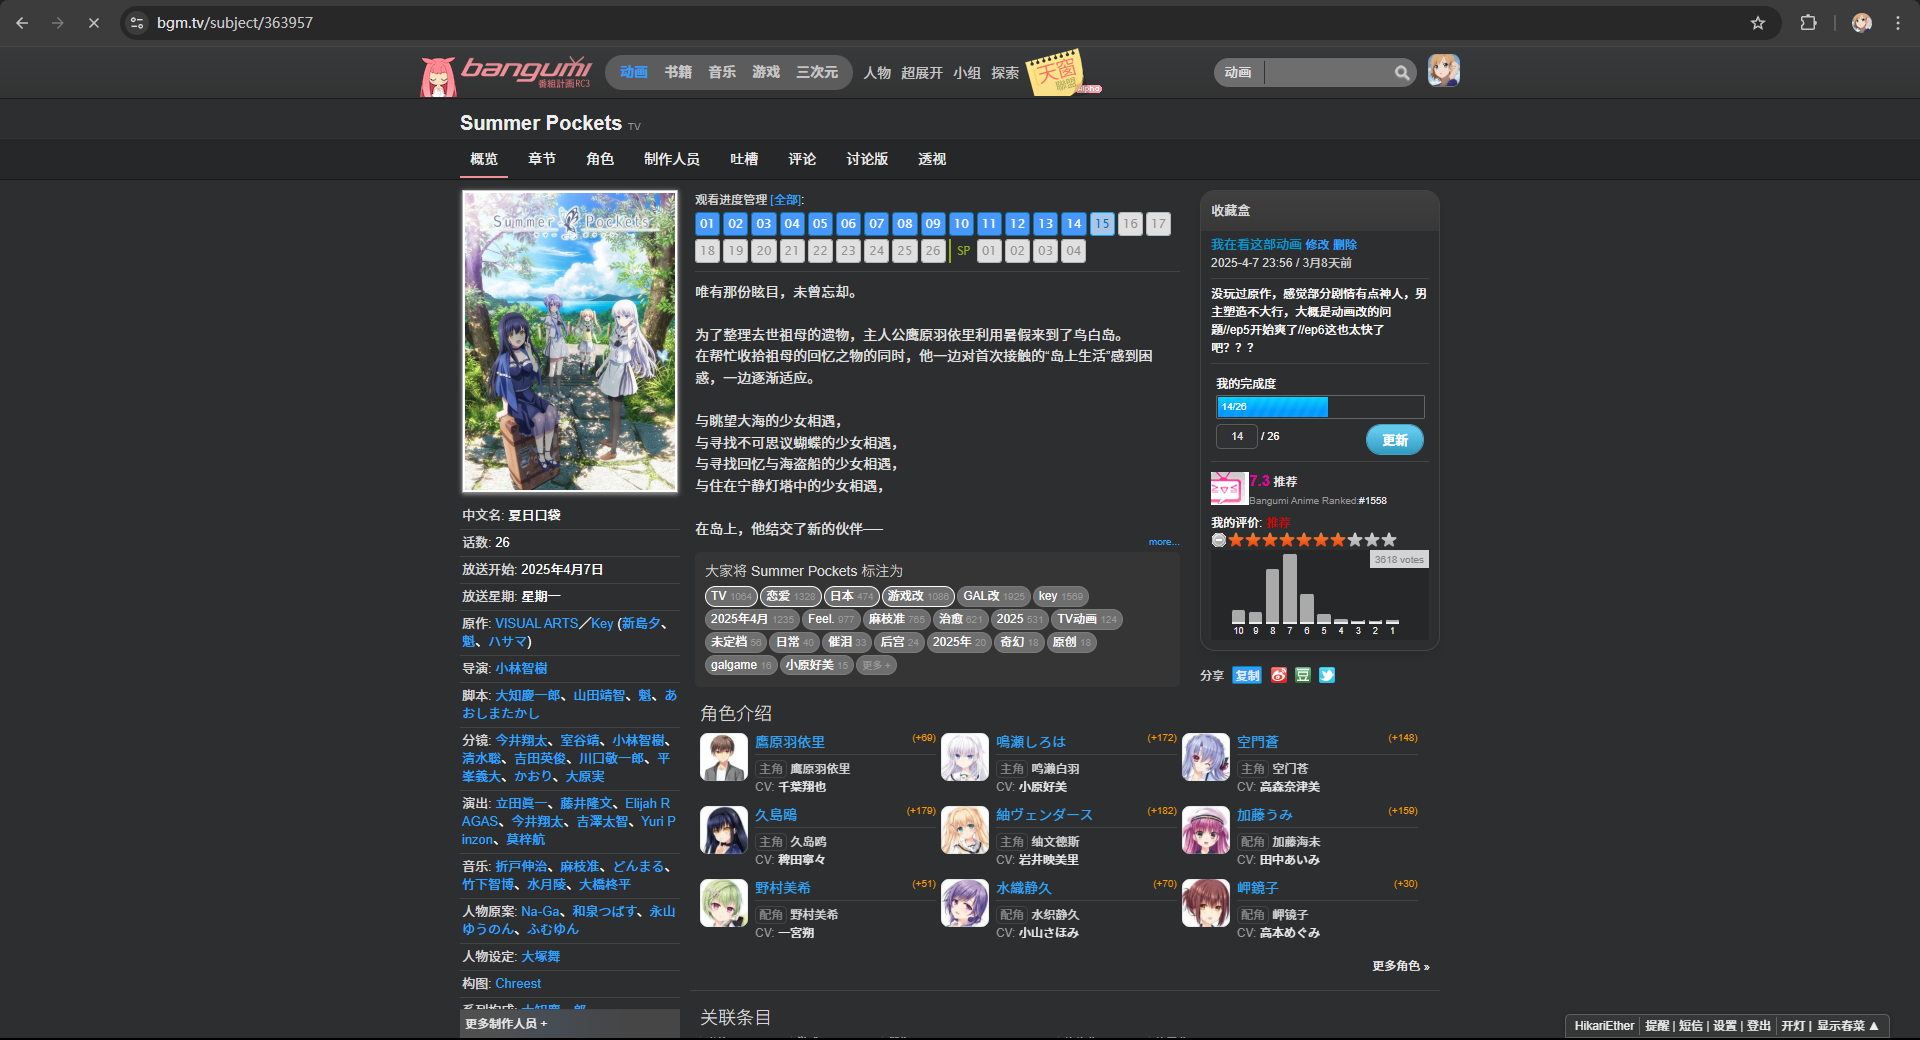The height and width of the screenshot is (1040, 1920).
Task: Click the 14/26 completion progress bar
Action: point(1320,407)
